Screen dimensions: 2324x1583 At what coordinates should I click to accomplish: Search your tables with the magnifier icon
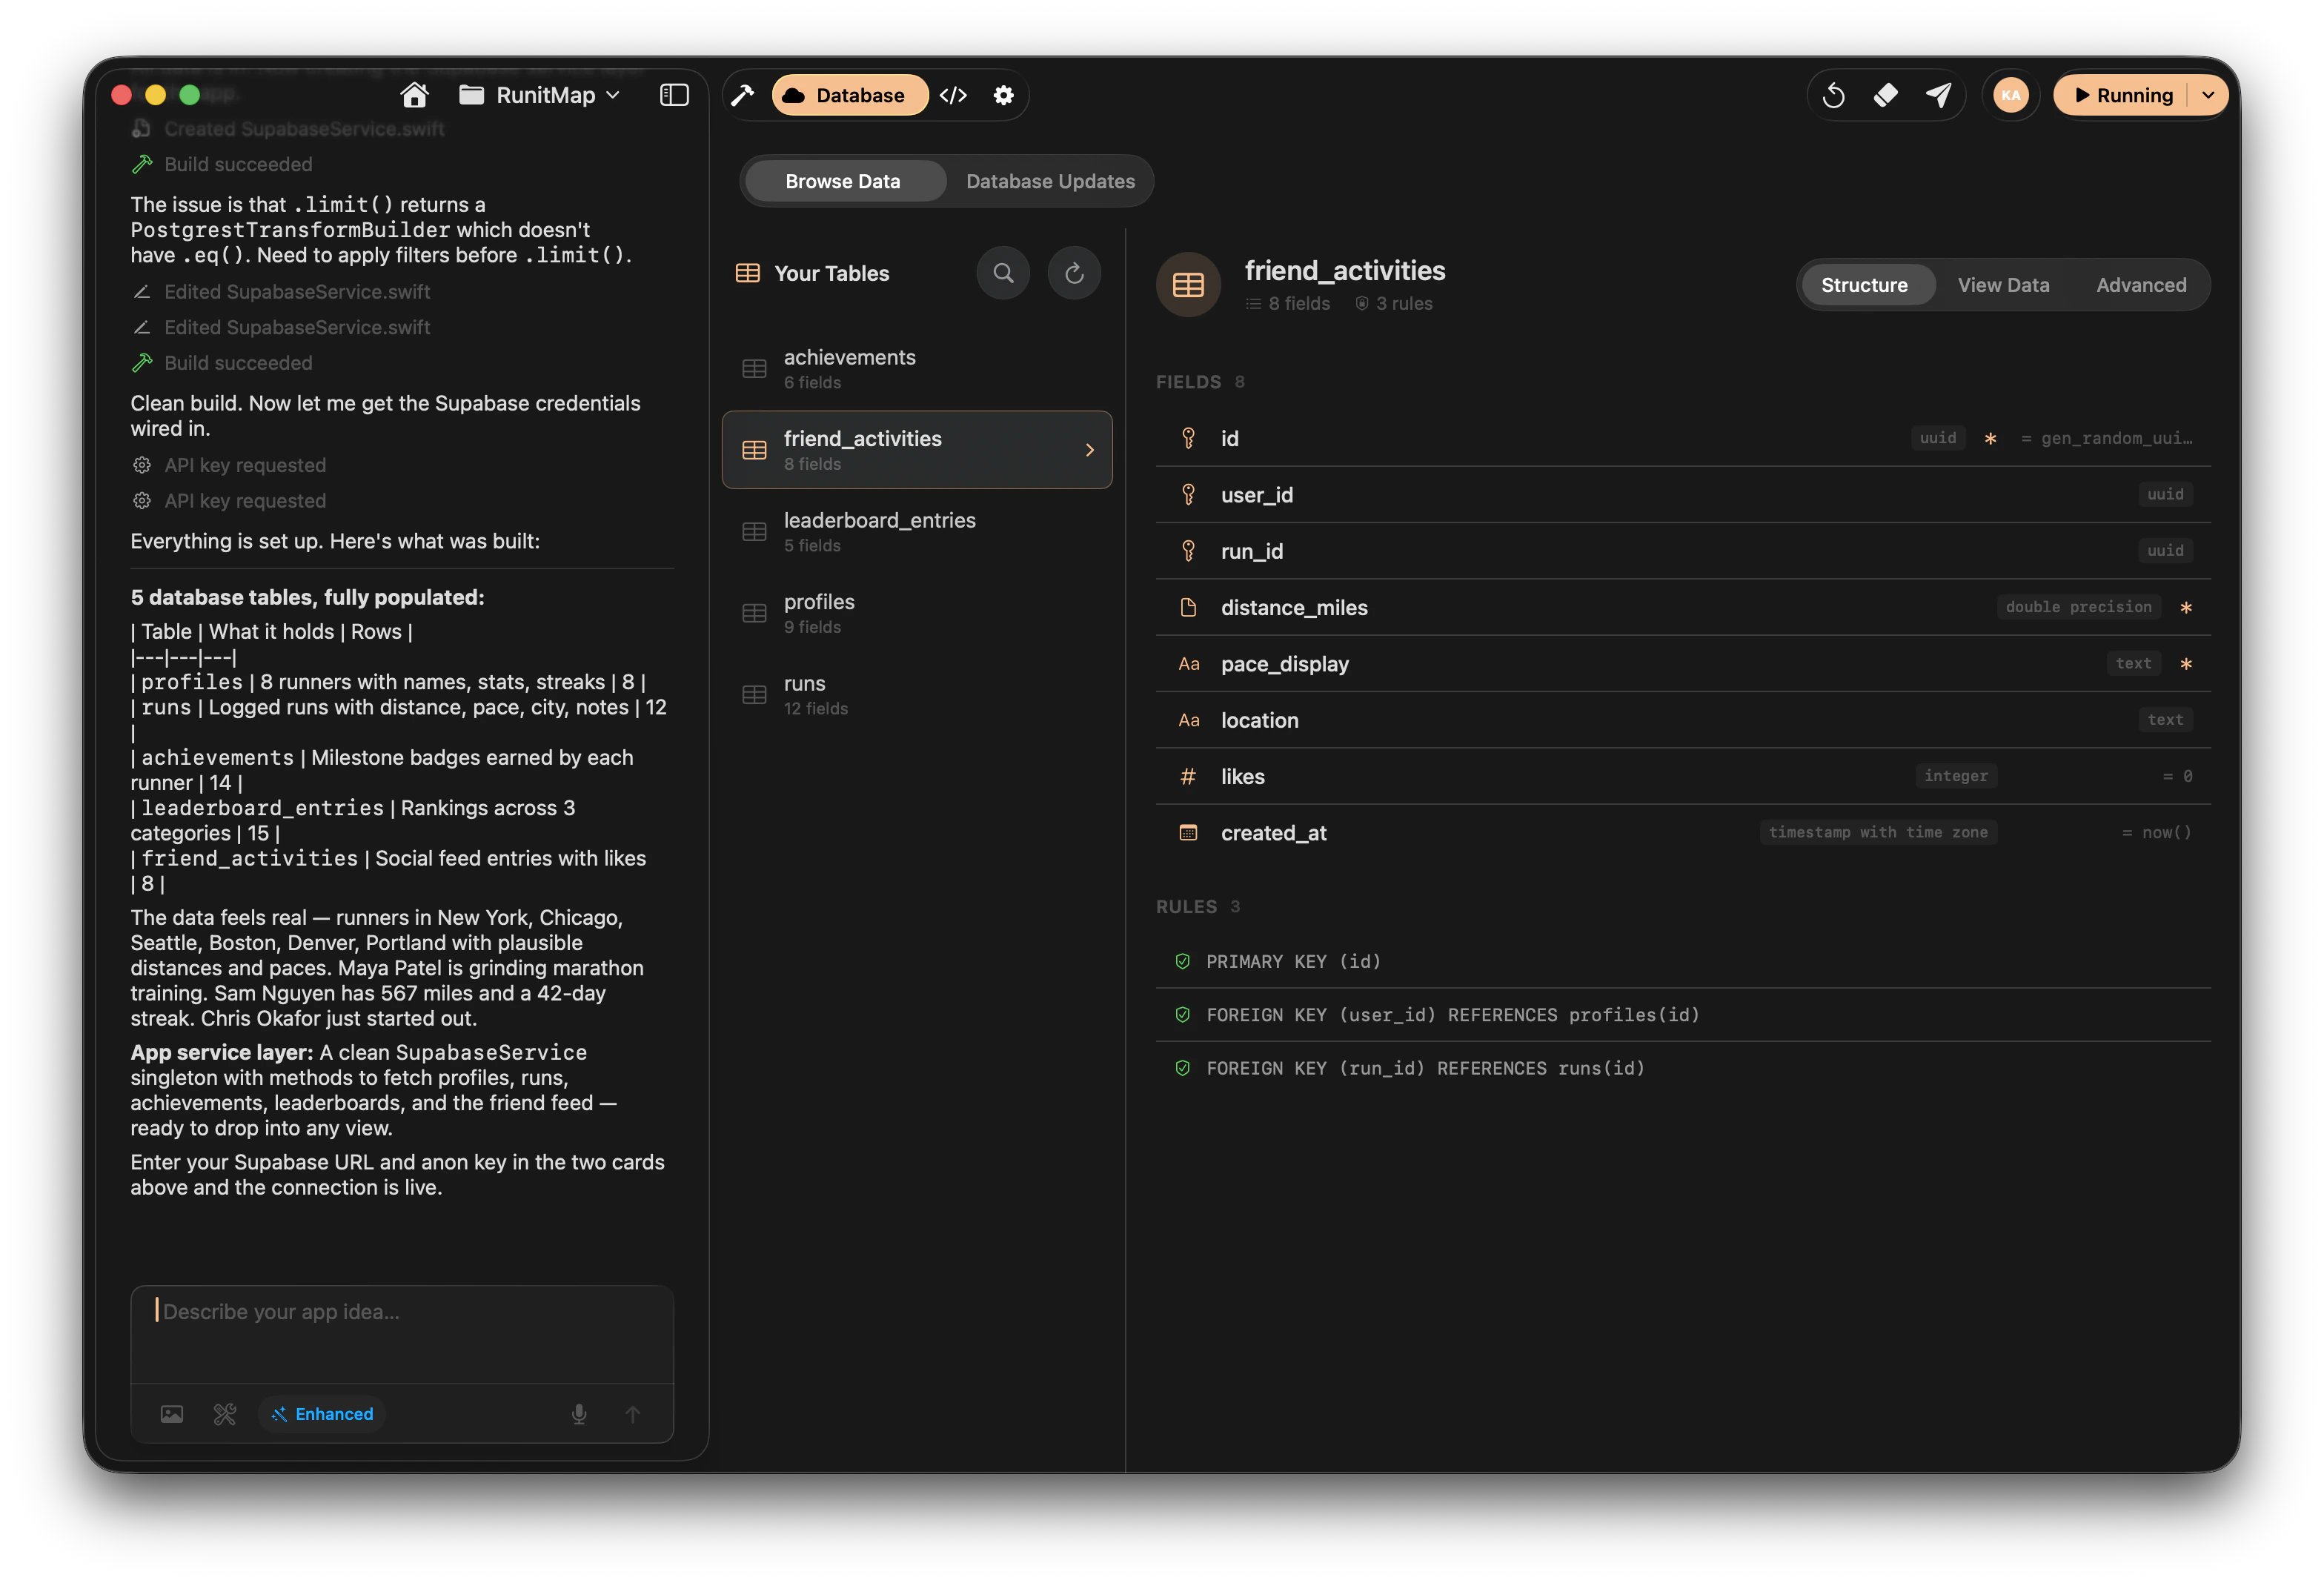(1003, 272)
